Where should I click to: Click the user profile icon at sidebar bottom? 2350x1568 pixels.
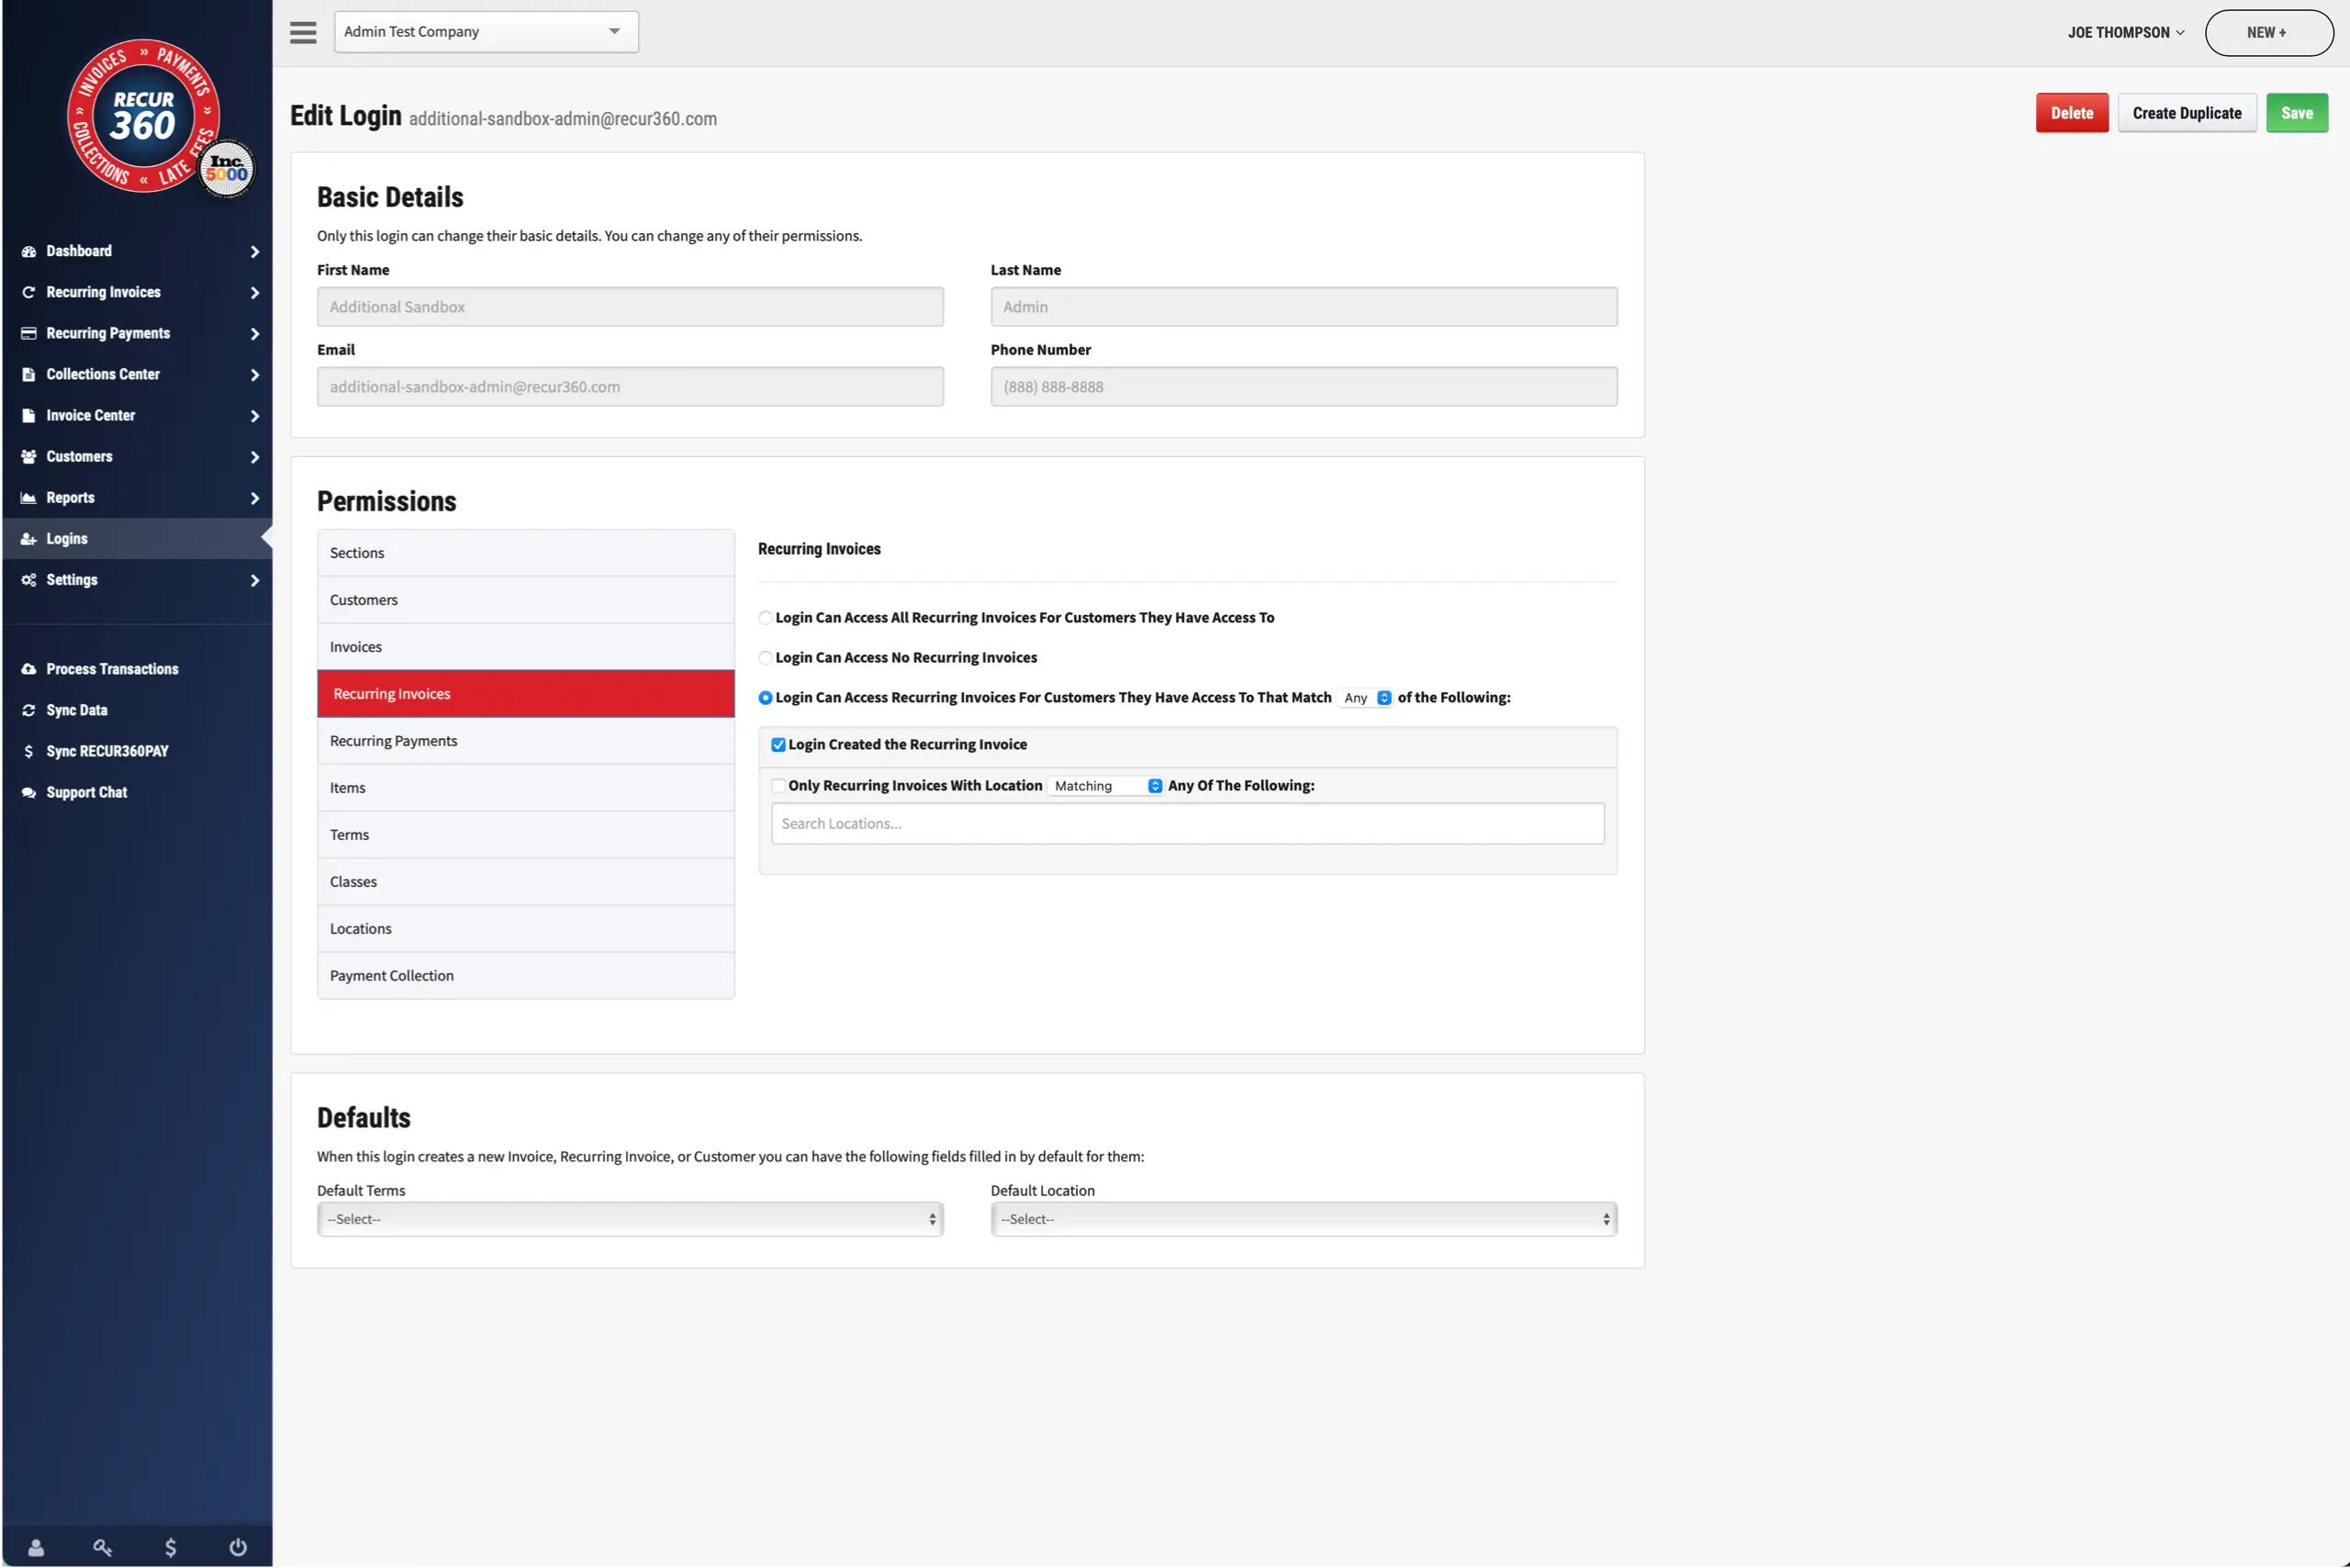[36, 1547]
